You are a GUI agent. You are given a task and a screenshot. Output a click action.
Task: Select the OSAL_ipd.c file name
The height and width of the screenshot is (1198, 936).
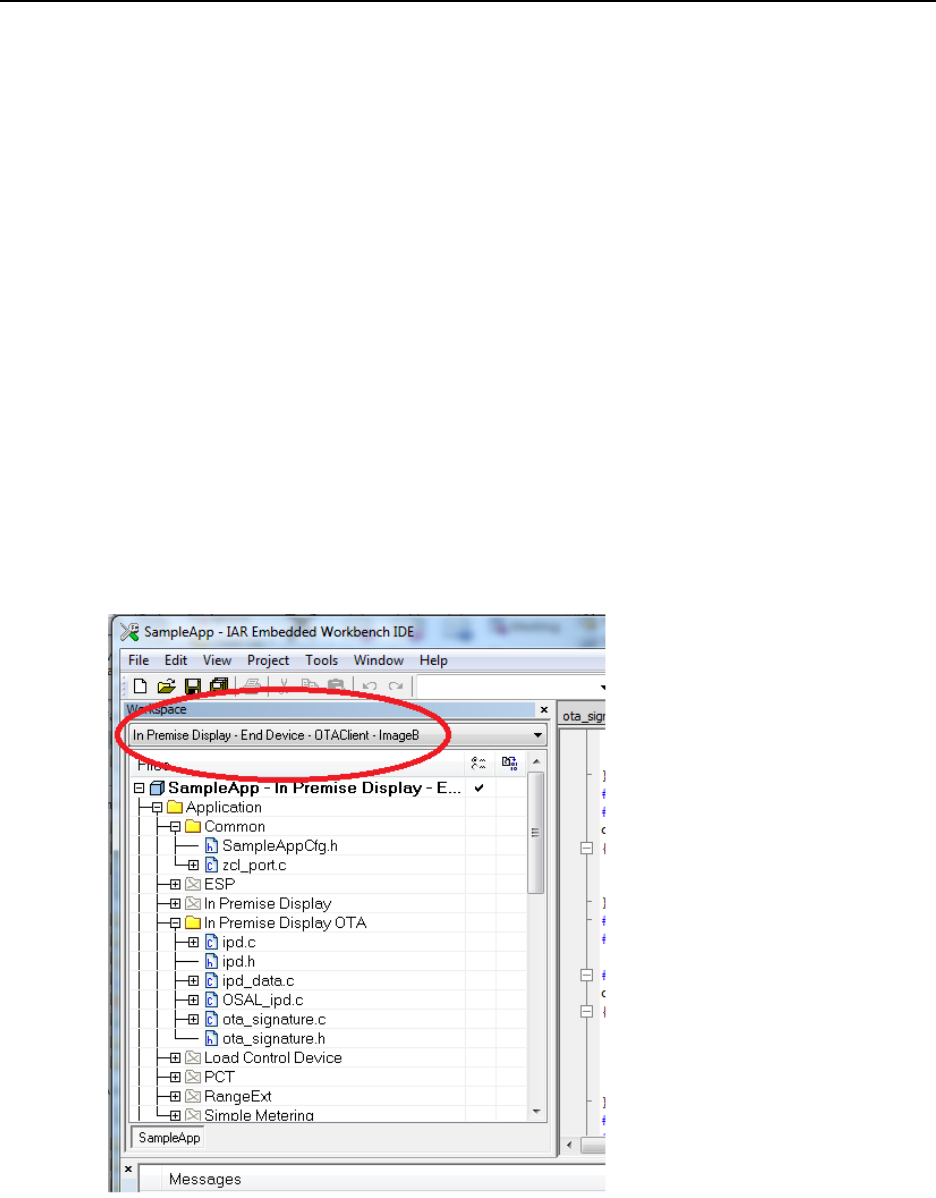(x=263, y=1000)
